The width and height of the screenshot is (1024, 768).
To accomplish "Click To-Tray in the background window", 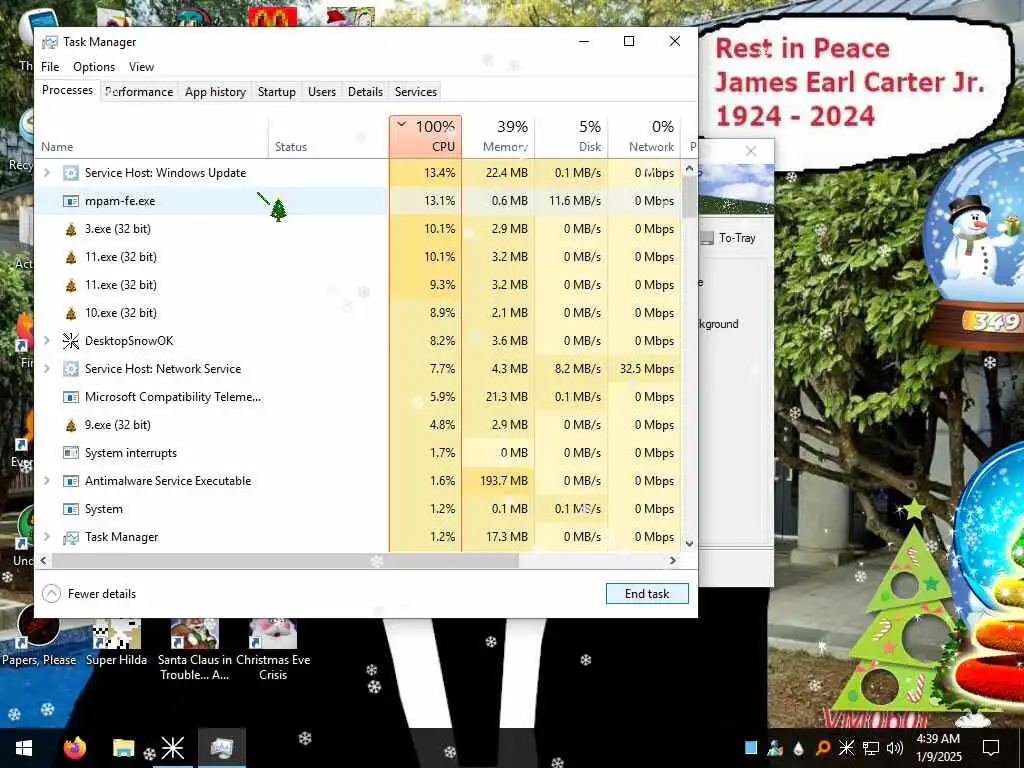I will pyautogui.click(x=730, y=238).
